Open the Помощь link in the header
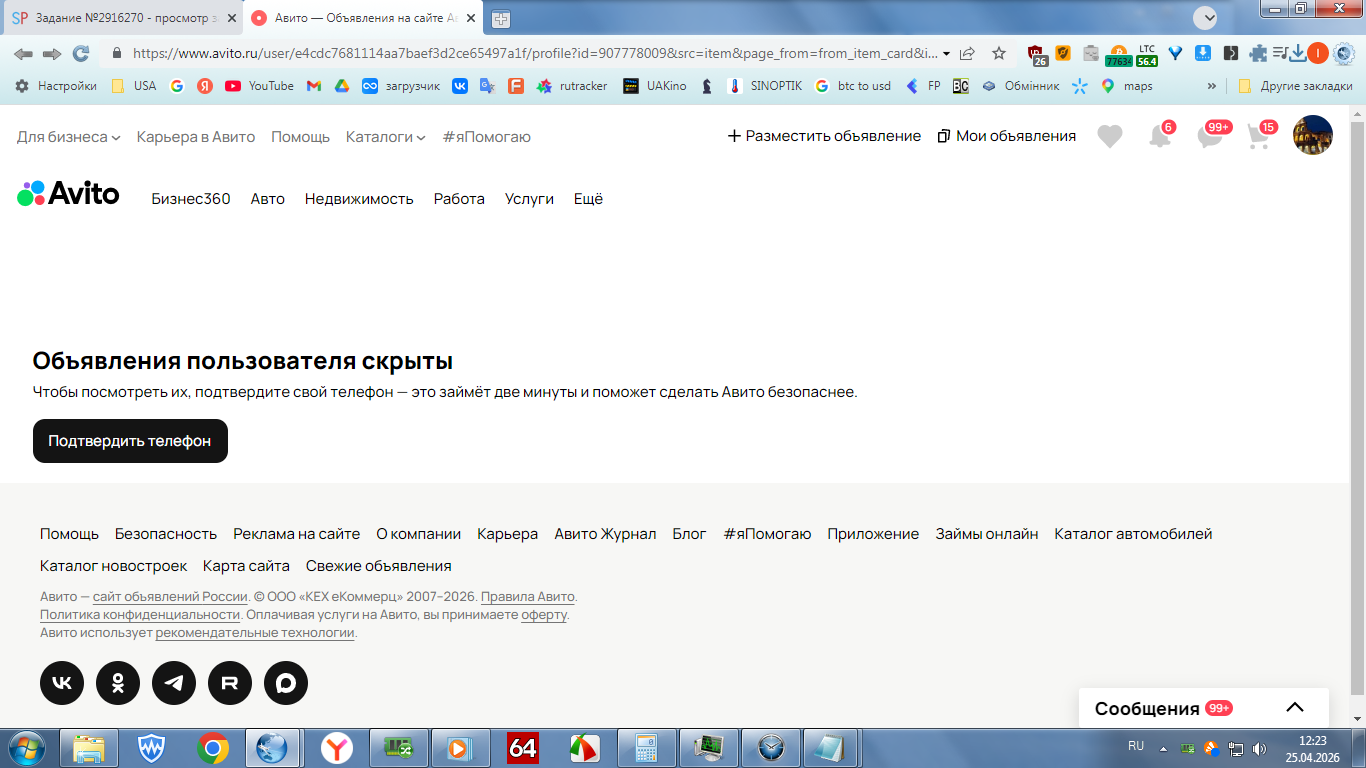The image size is (1366, 768). click(x=300, y=136)
